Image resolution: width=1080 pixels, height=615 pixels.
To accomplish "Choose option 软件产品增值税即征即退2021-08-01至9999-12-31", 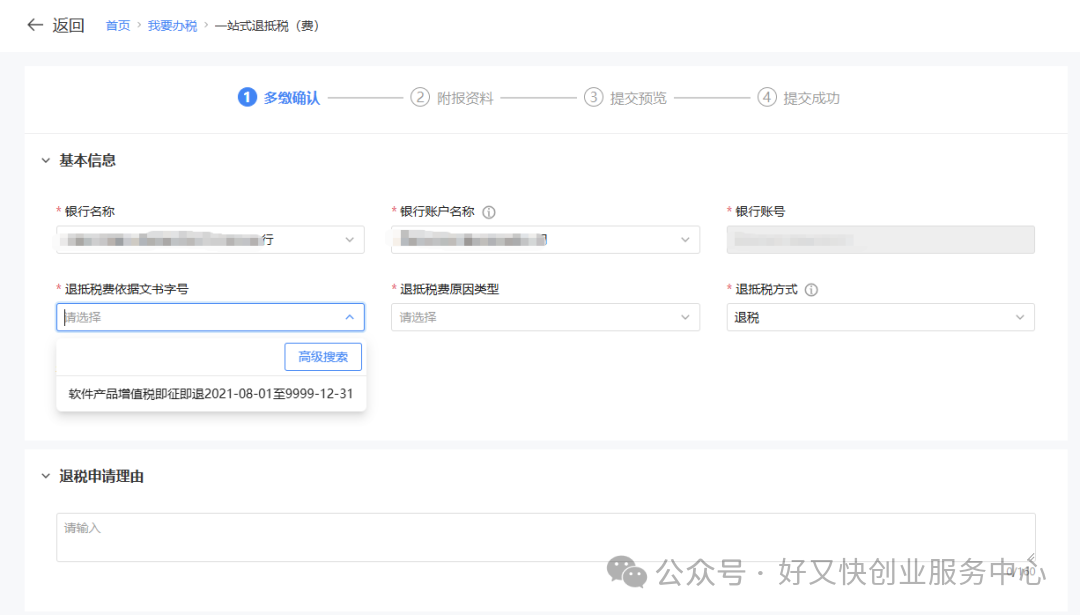I will (211, 394).
